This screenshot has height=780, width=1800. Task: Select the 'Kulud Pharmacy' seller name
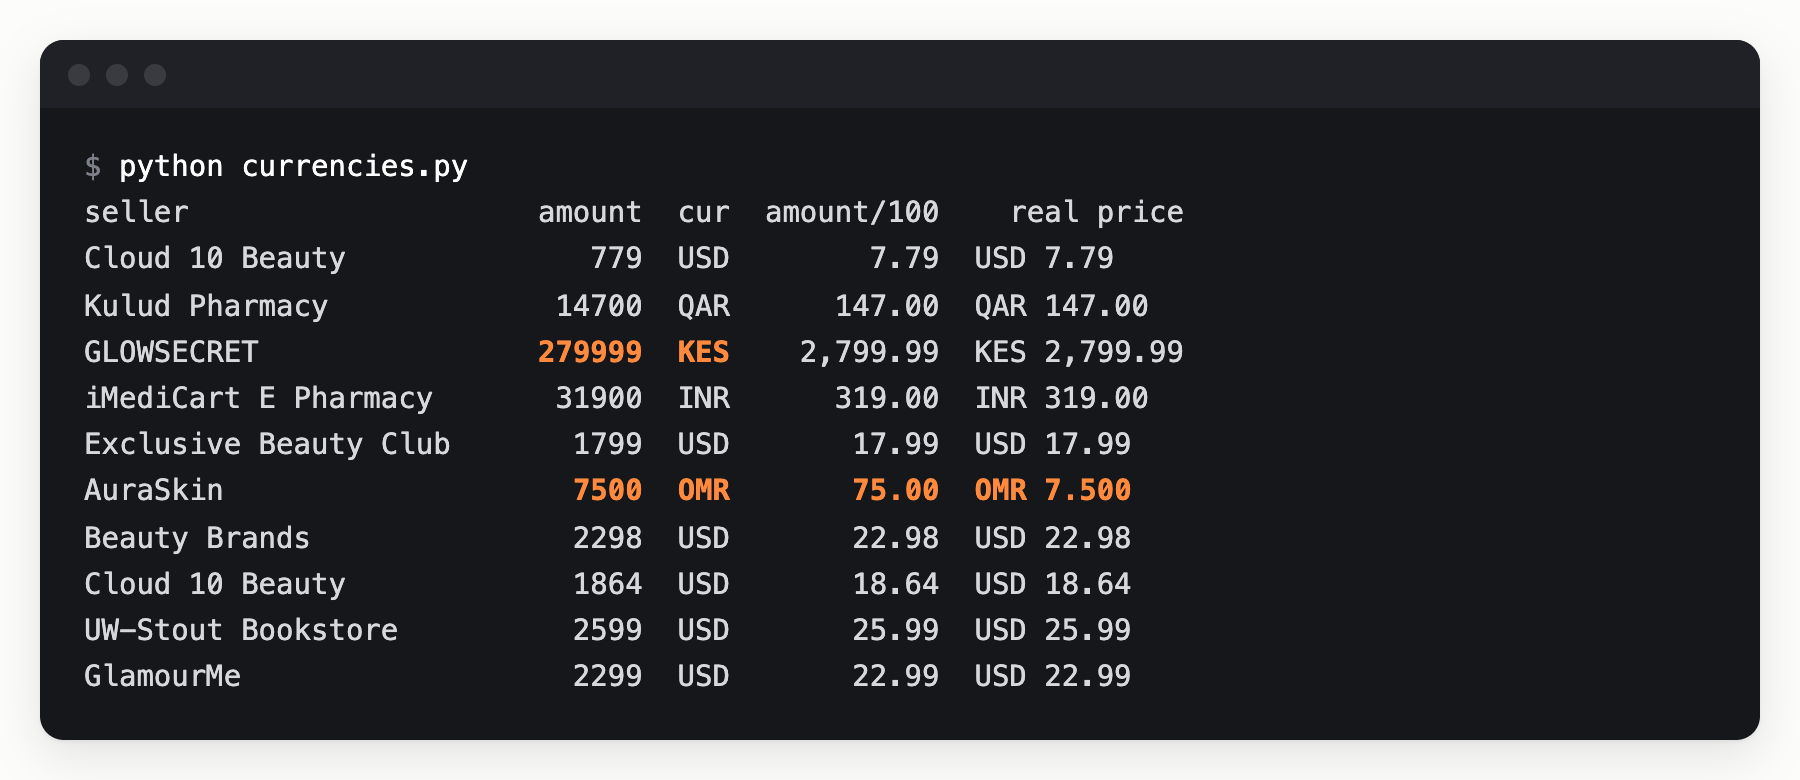[x=206, y=305]
